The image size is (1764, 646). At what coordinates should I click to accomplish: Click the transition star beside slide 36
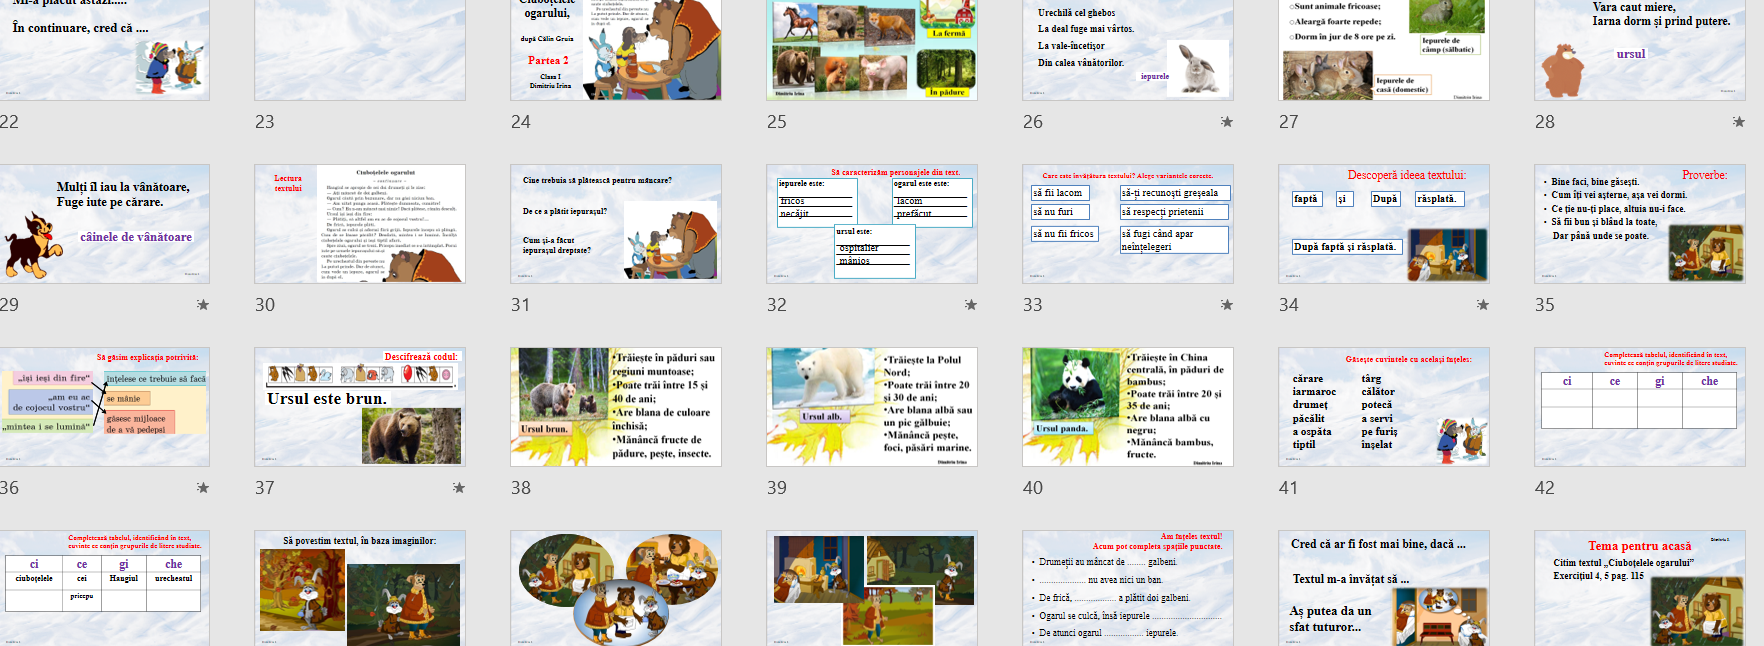[203, 488]
